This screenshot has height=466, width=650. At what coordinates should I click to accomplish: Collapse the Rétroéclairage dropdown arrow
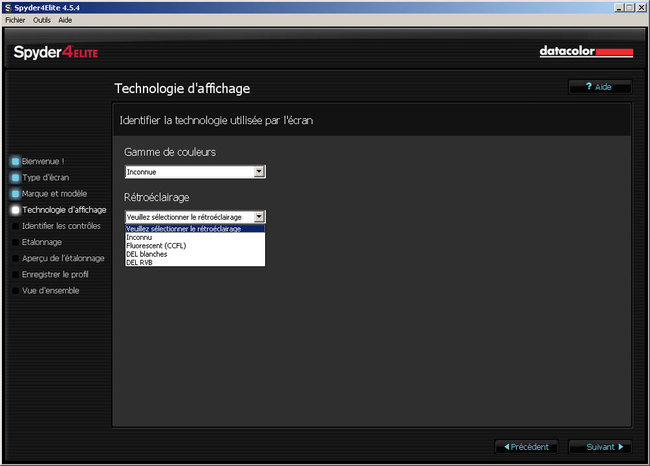[x=260, y=217]
